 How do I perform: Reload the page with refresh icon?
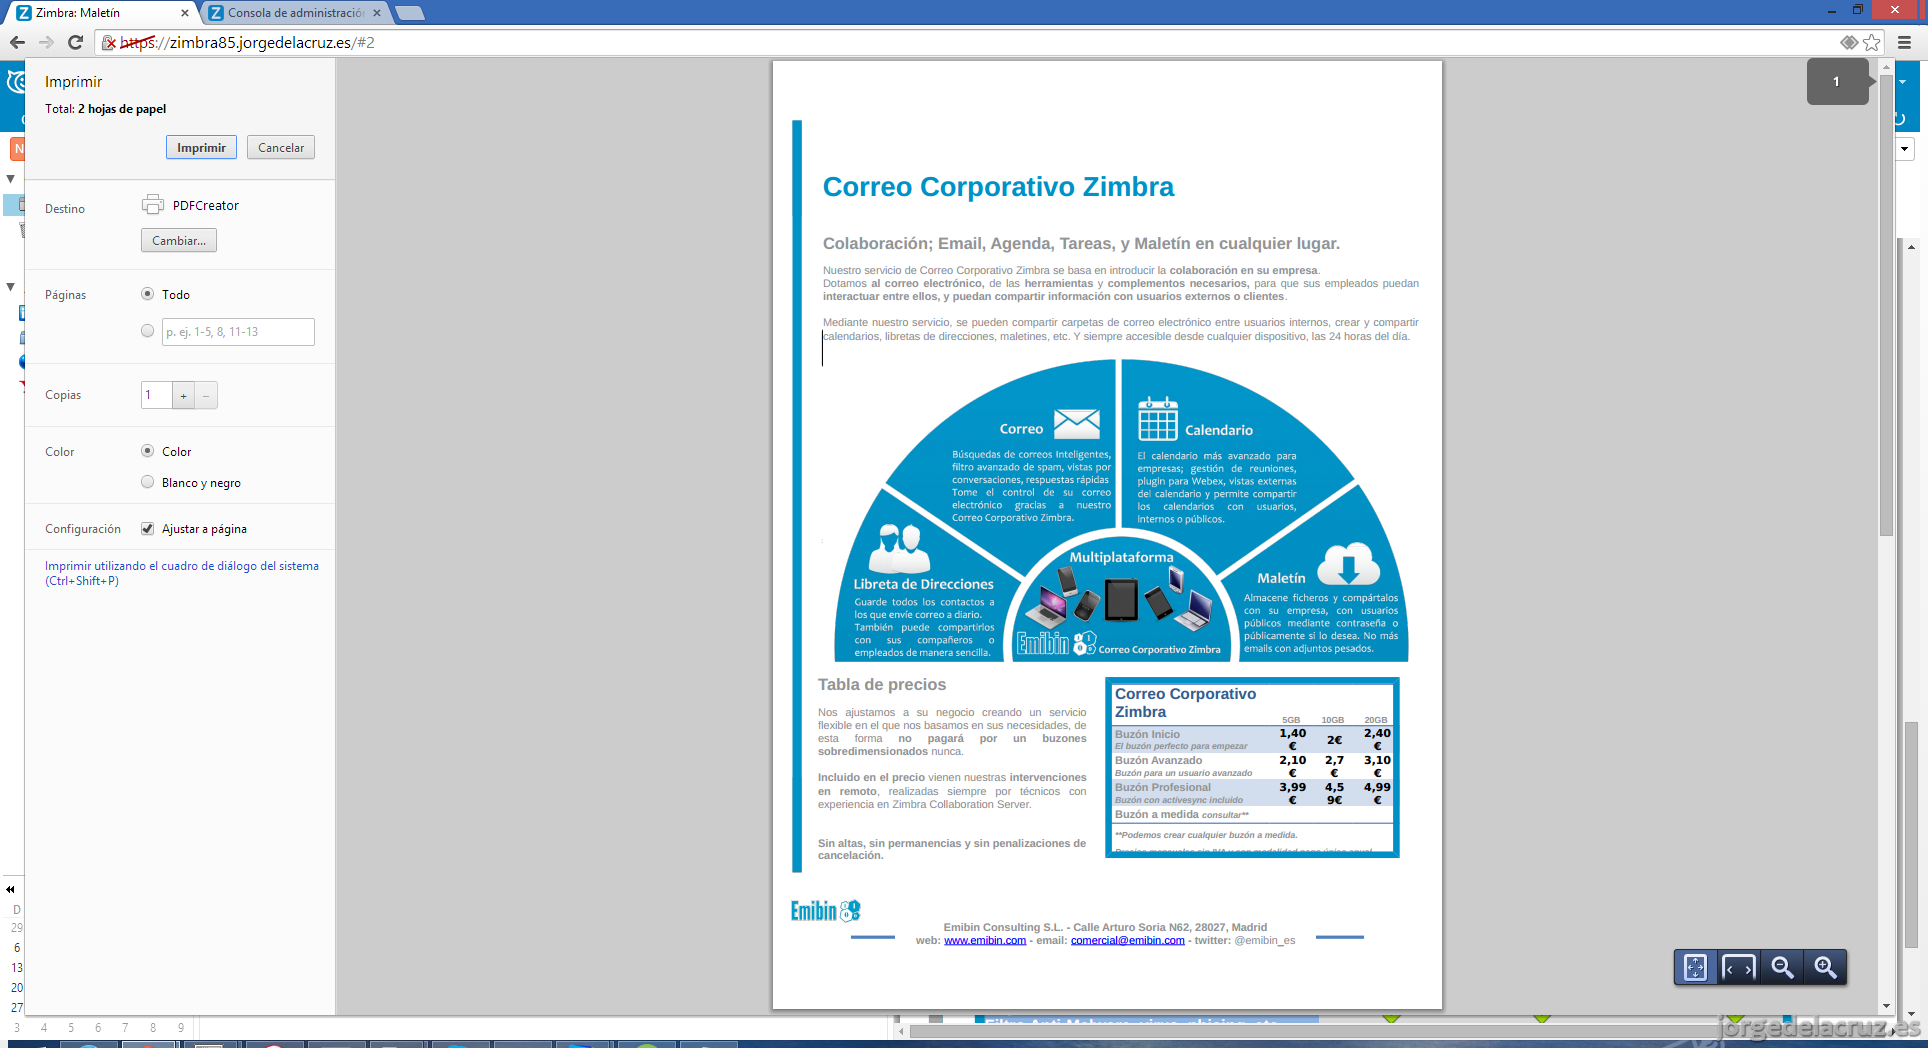coord(75,42)
